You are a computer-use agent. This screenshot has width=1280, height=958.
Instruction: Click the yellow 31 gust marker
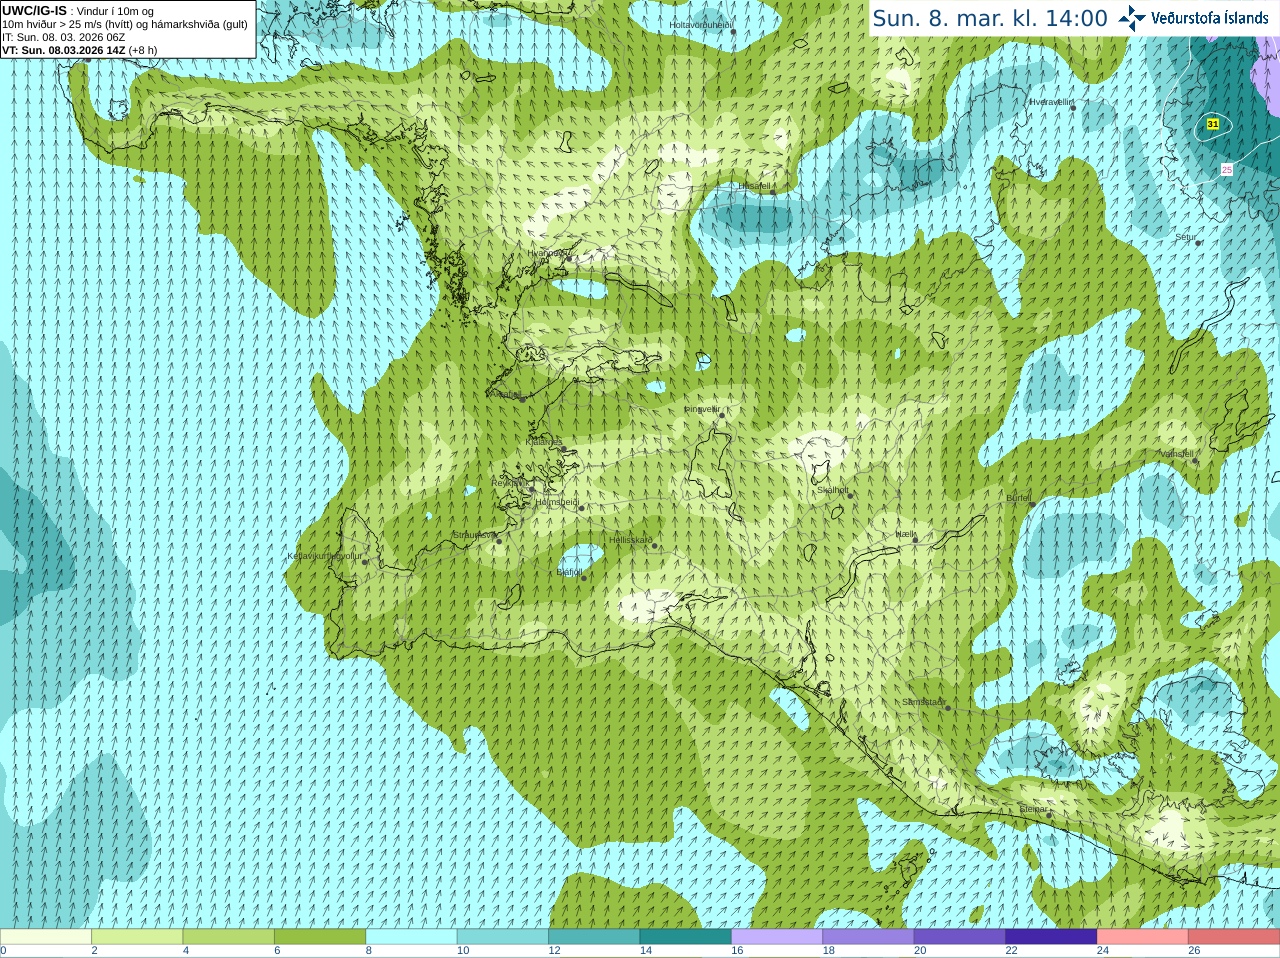(x=1213, y=124)
